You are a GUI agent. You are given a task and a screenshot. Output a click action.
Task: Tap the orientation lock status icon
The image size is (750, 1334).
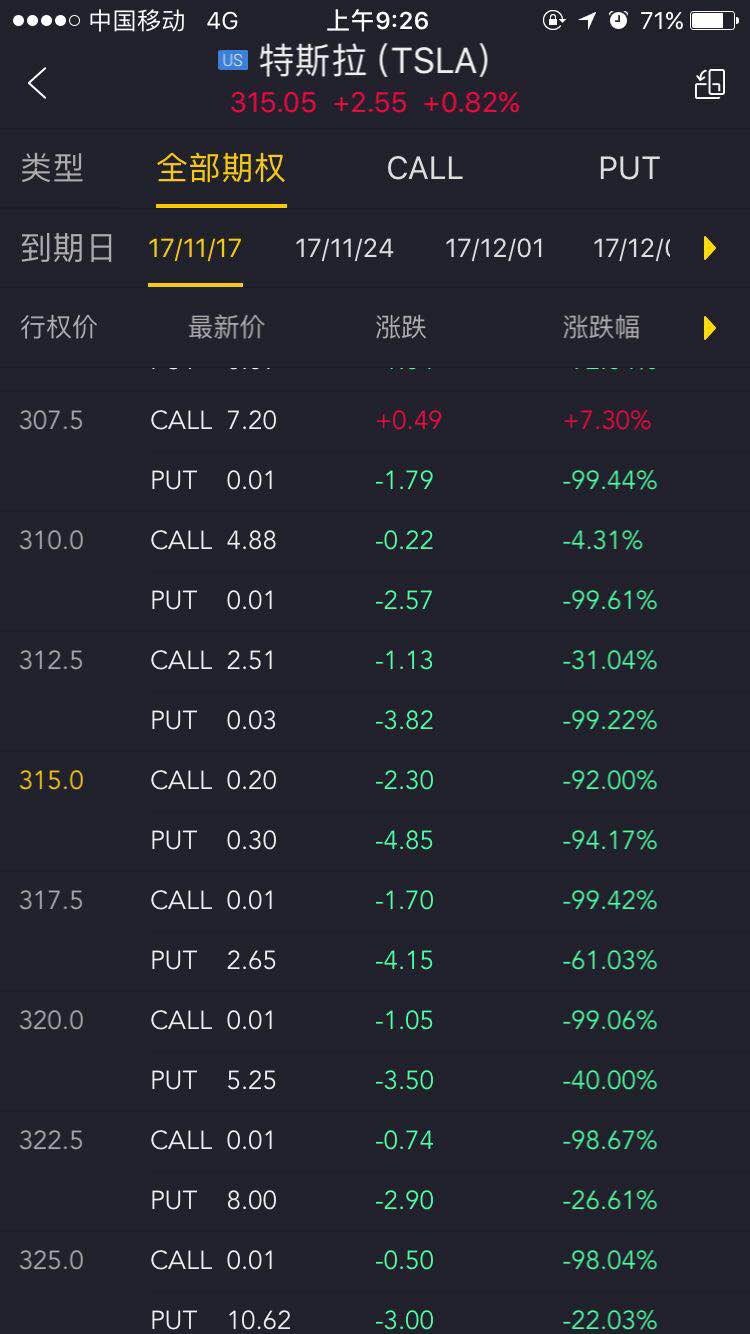tap(553, 20)
